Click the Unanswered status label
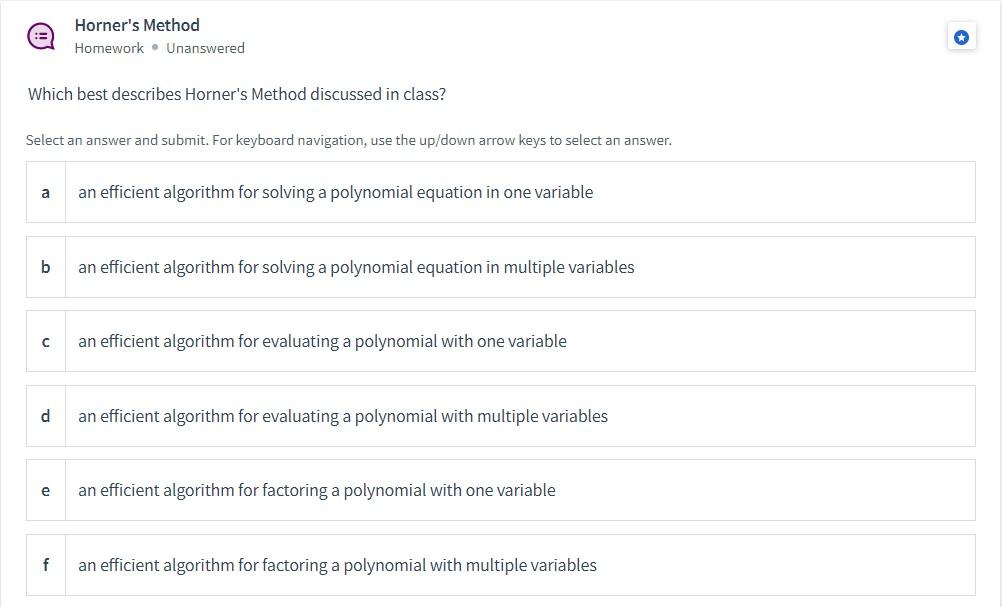Screen dimensions: 1002x607 pos(205,47)
